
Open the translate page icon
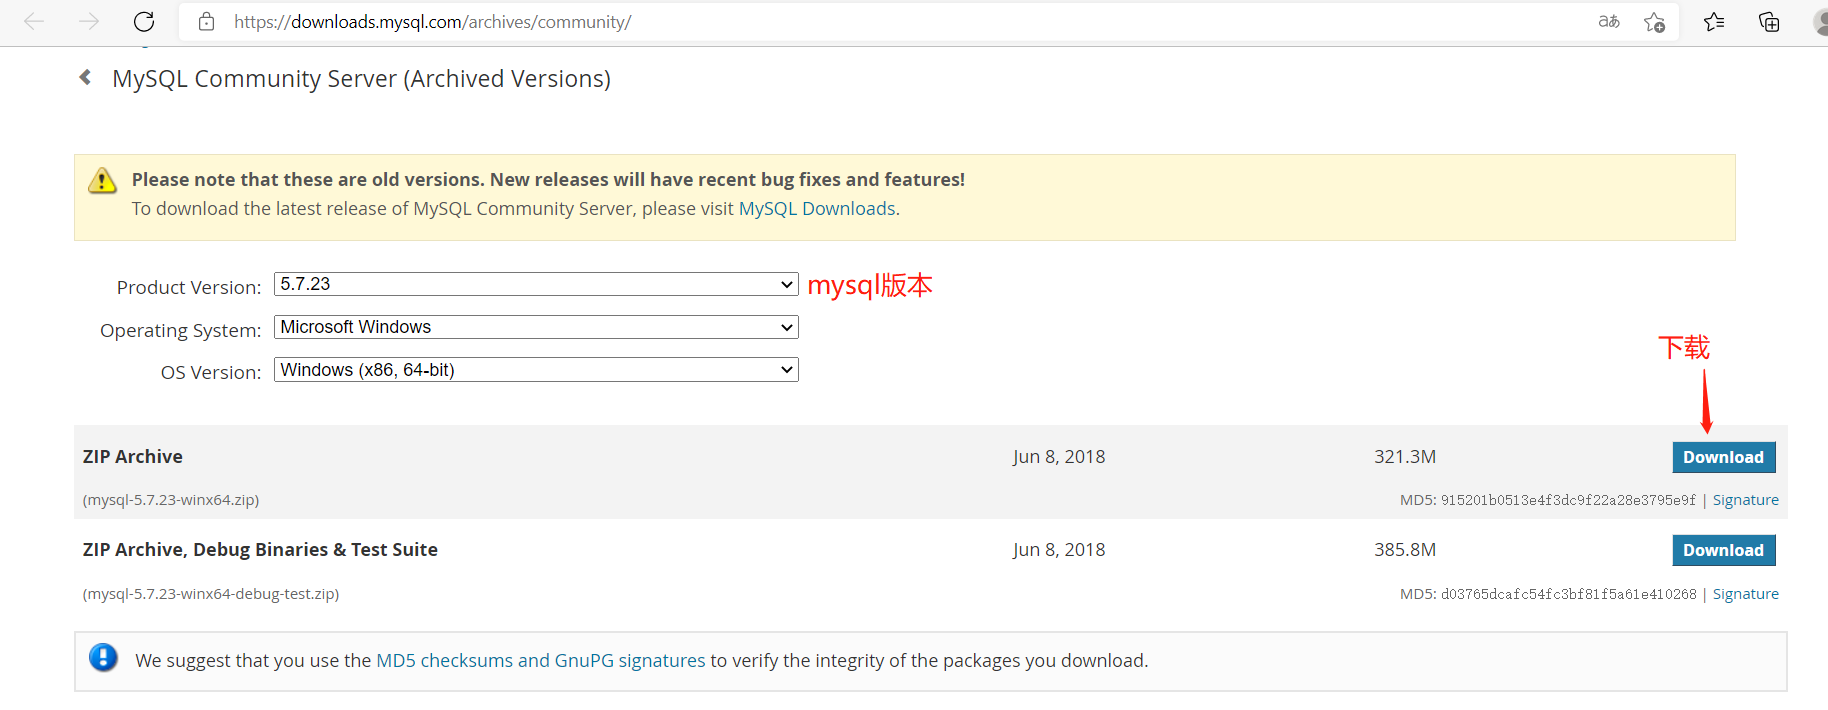(x=1608, y=21)
